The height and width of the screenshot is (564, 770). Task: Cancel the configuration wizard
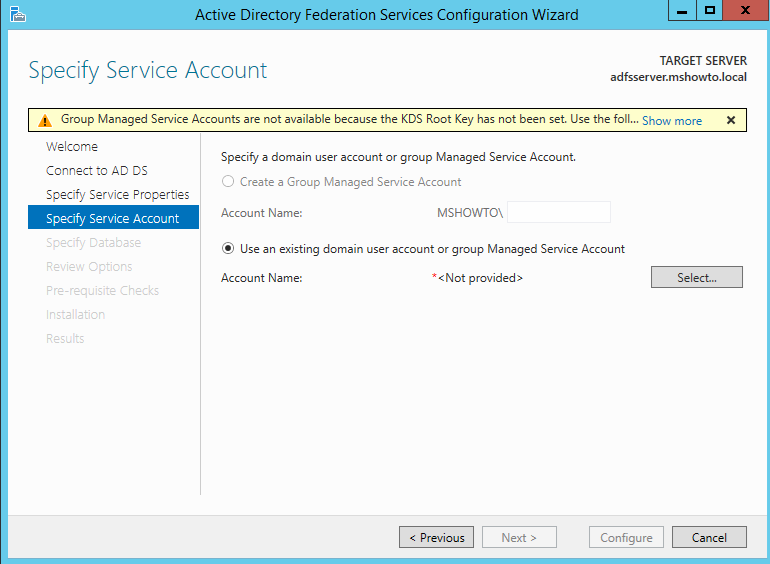(x=709, y=537)
